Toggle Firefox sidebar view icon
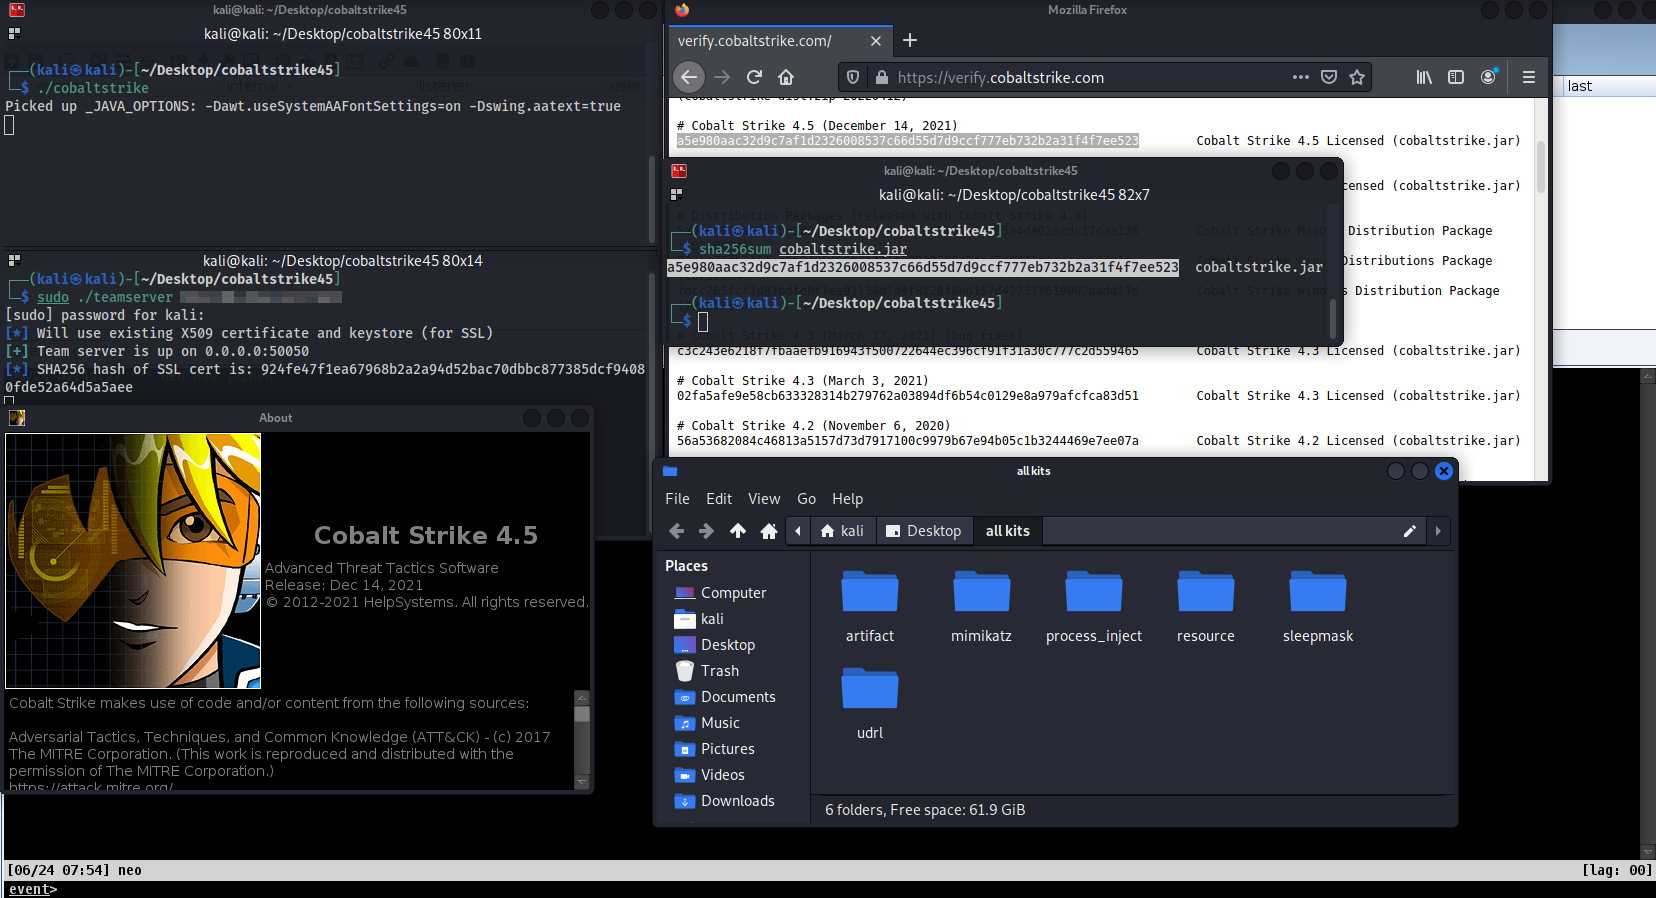The height and width of the screenshot is (898, 1656). coord(1456,77)
